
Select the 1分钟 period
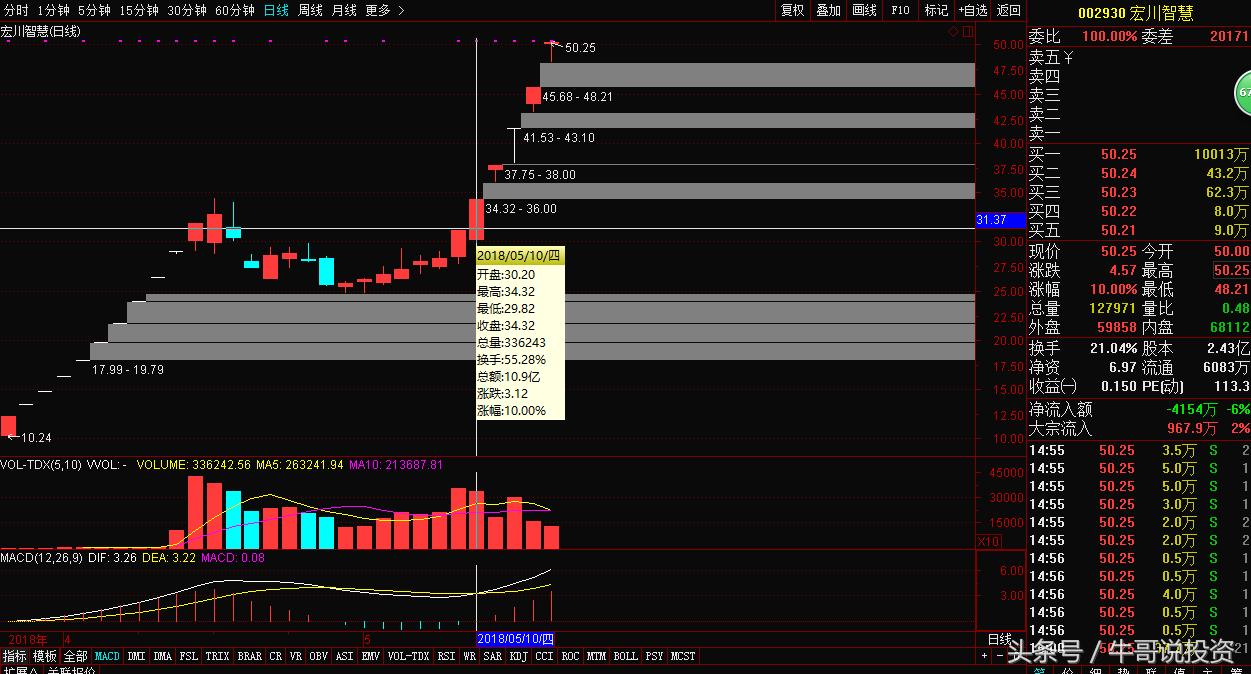[53, 10]
